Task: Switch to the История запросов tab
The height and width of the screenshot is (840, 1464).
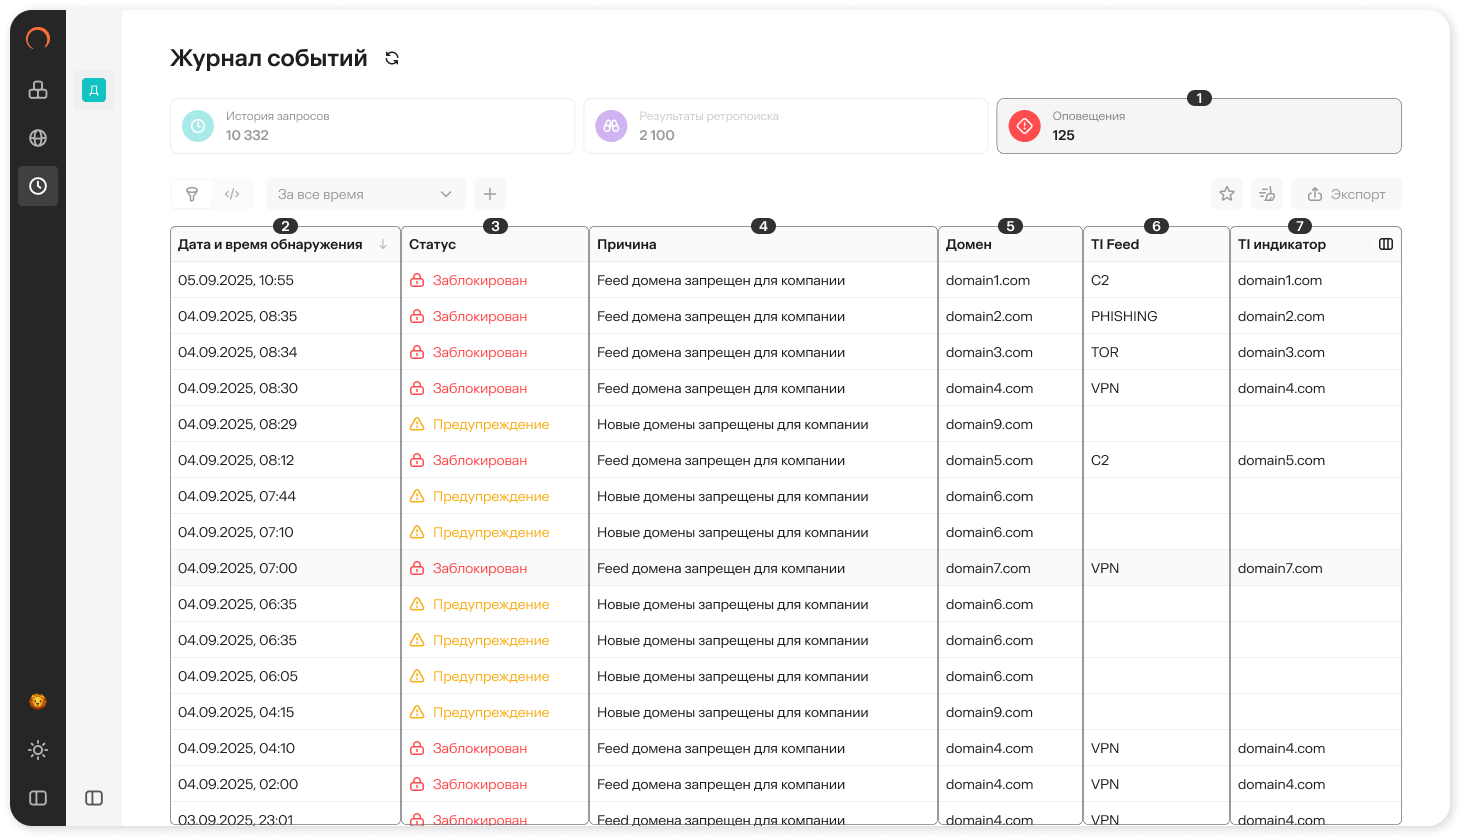Action: pyautogui.click(x=372, y=126)
